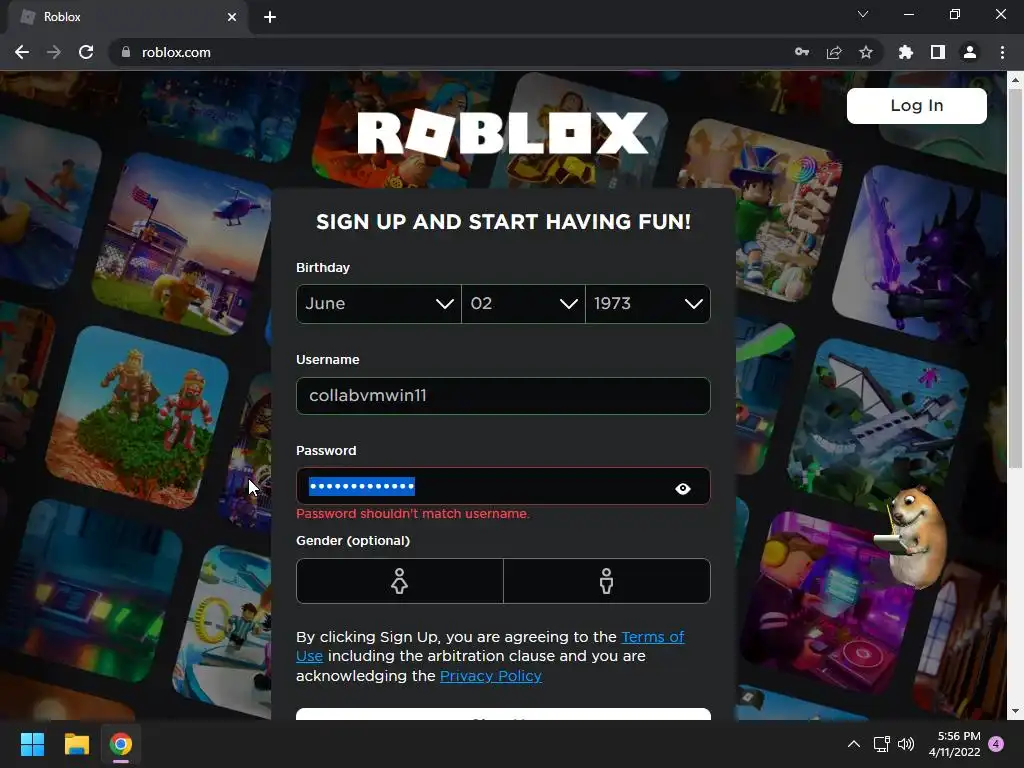Open network status tray icon
Image resolution: width=1024 pixels, height=768 pixels.
tap(882, 744)
